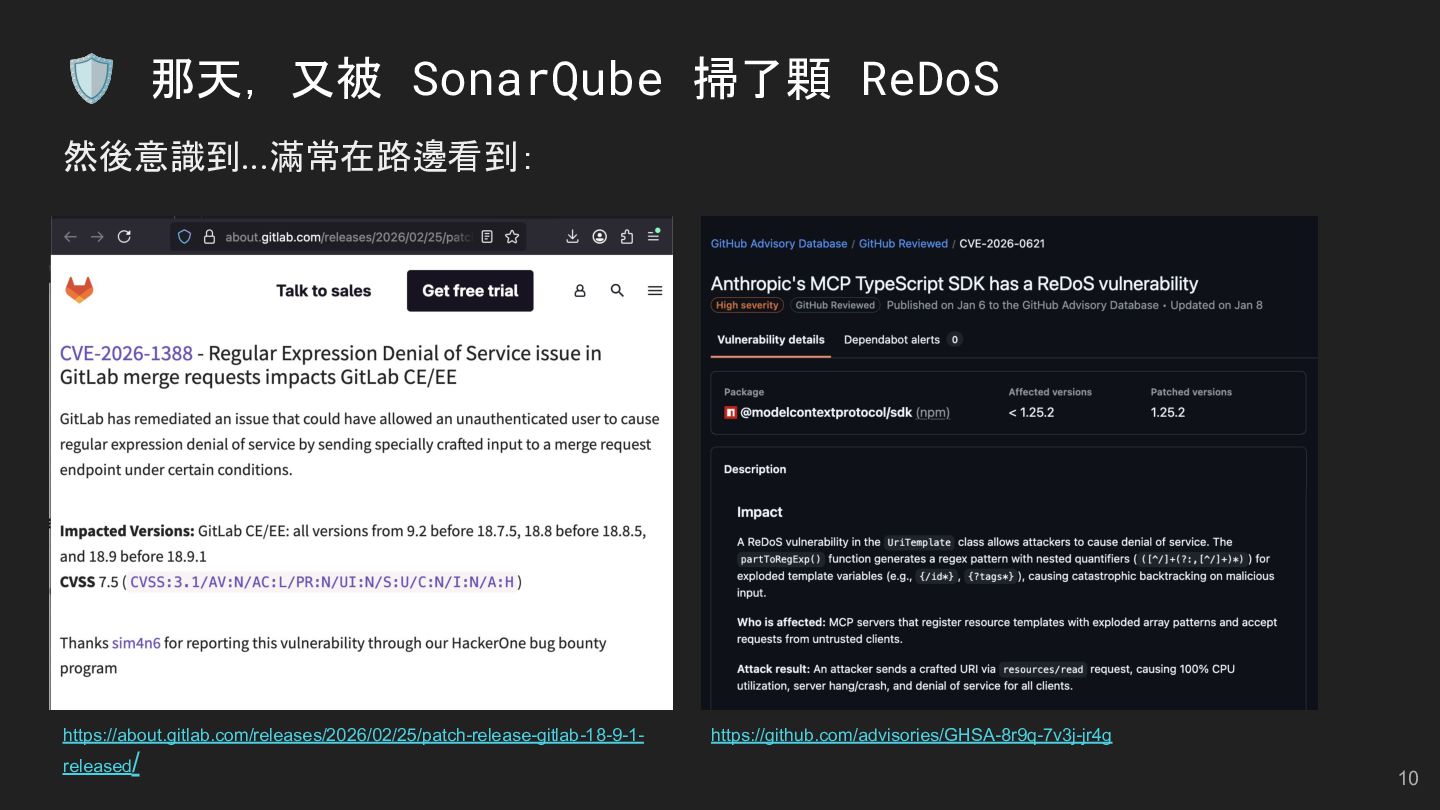Click the 'Description' heading
Viewport: 1440px width, 810px height.
[x=755, y=469]
